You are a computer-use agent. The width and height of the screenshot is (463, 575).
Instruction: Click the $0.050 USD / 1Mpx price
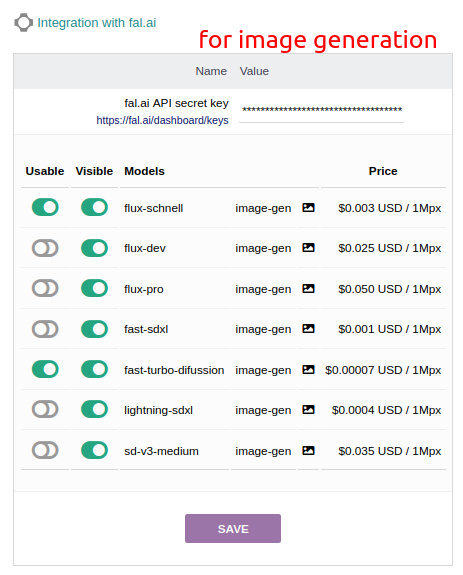point(390,289)
